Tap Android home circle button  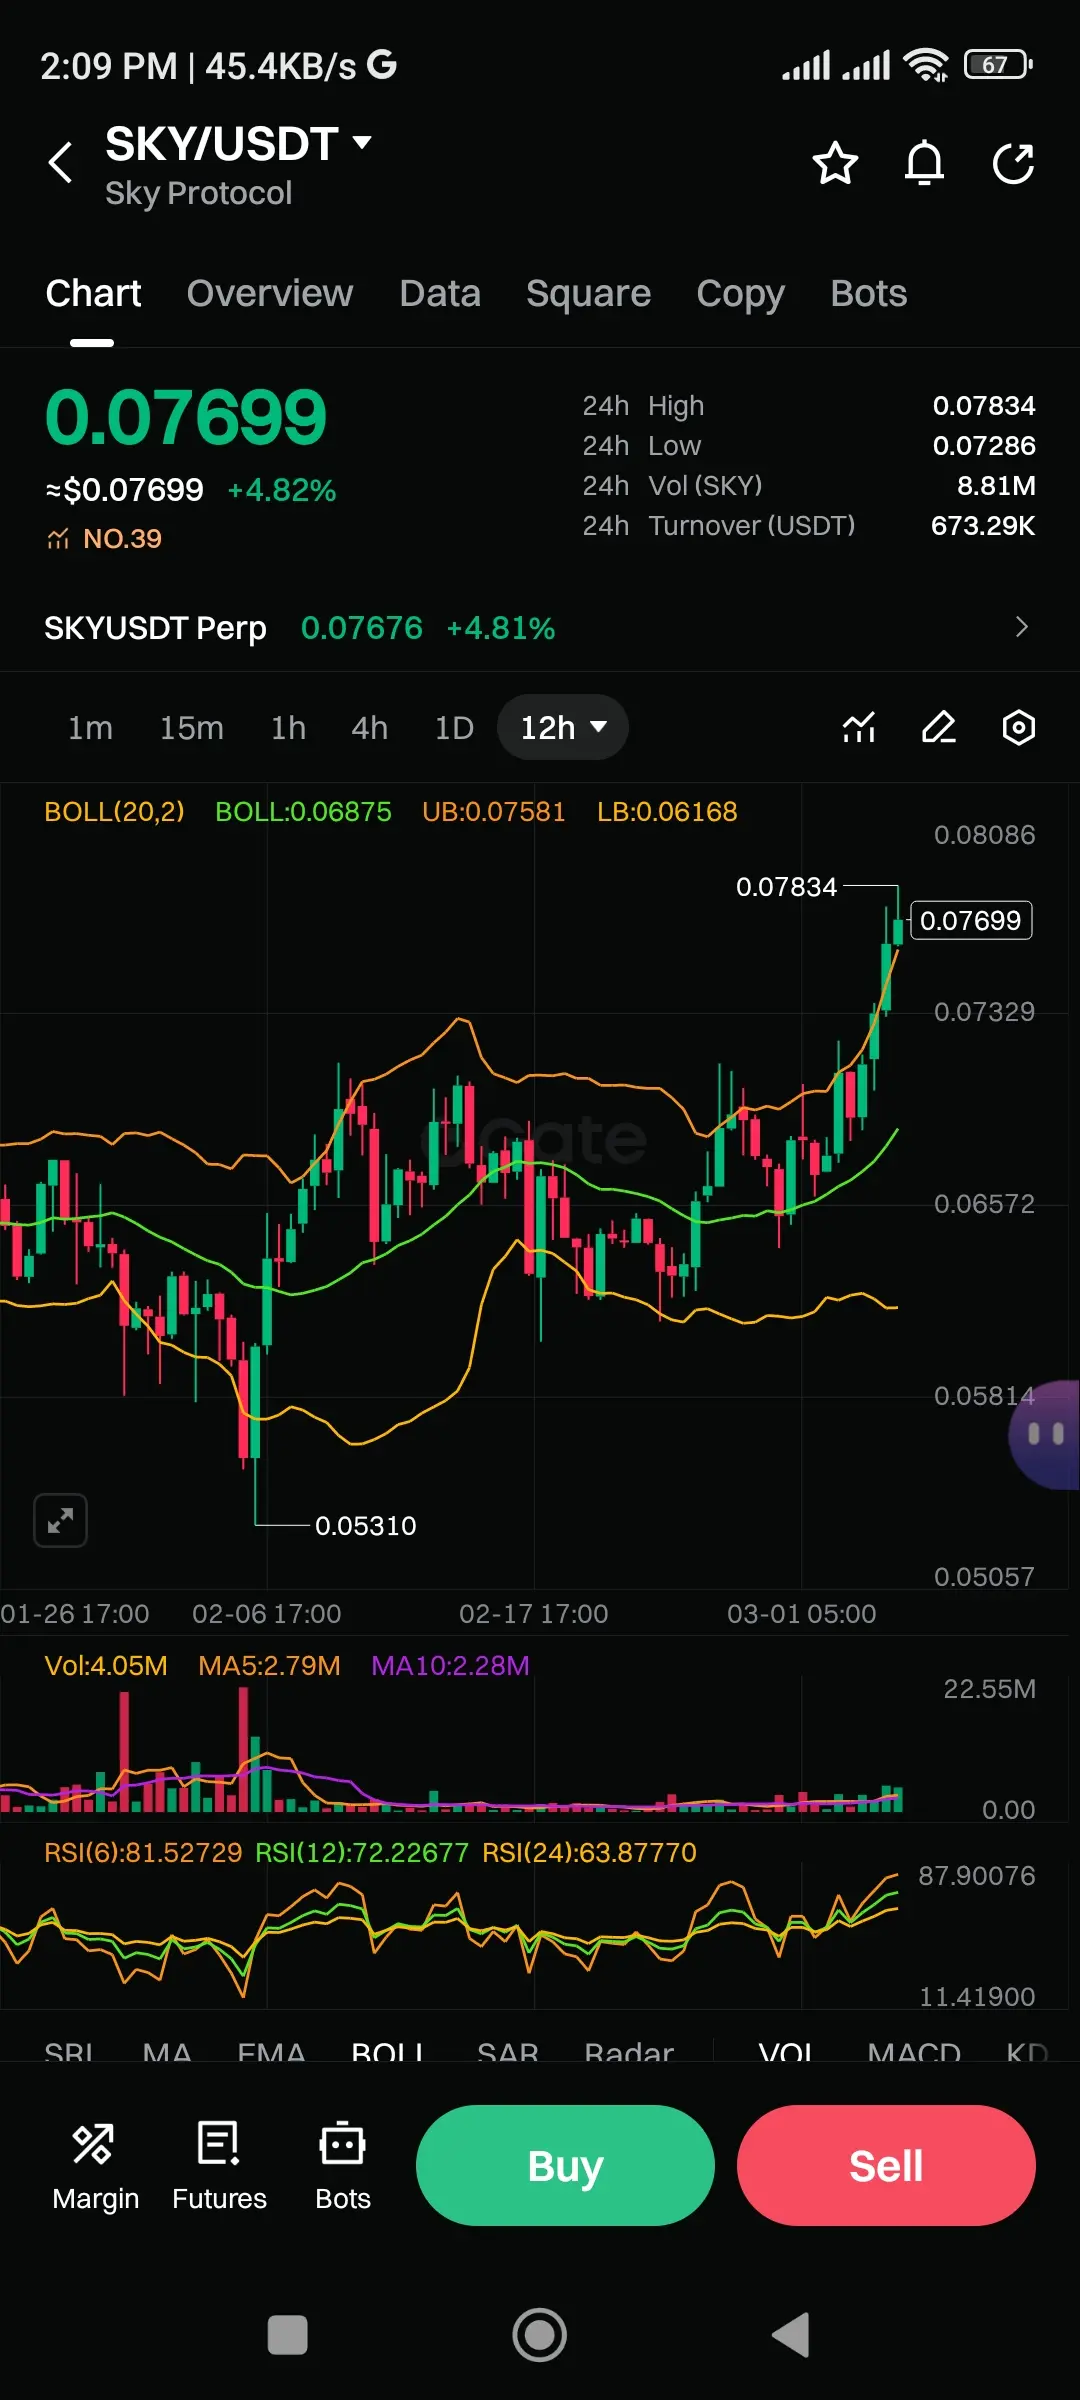(x=540, y=2335)
